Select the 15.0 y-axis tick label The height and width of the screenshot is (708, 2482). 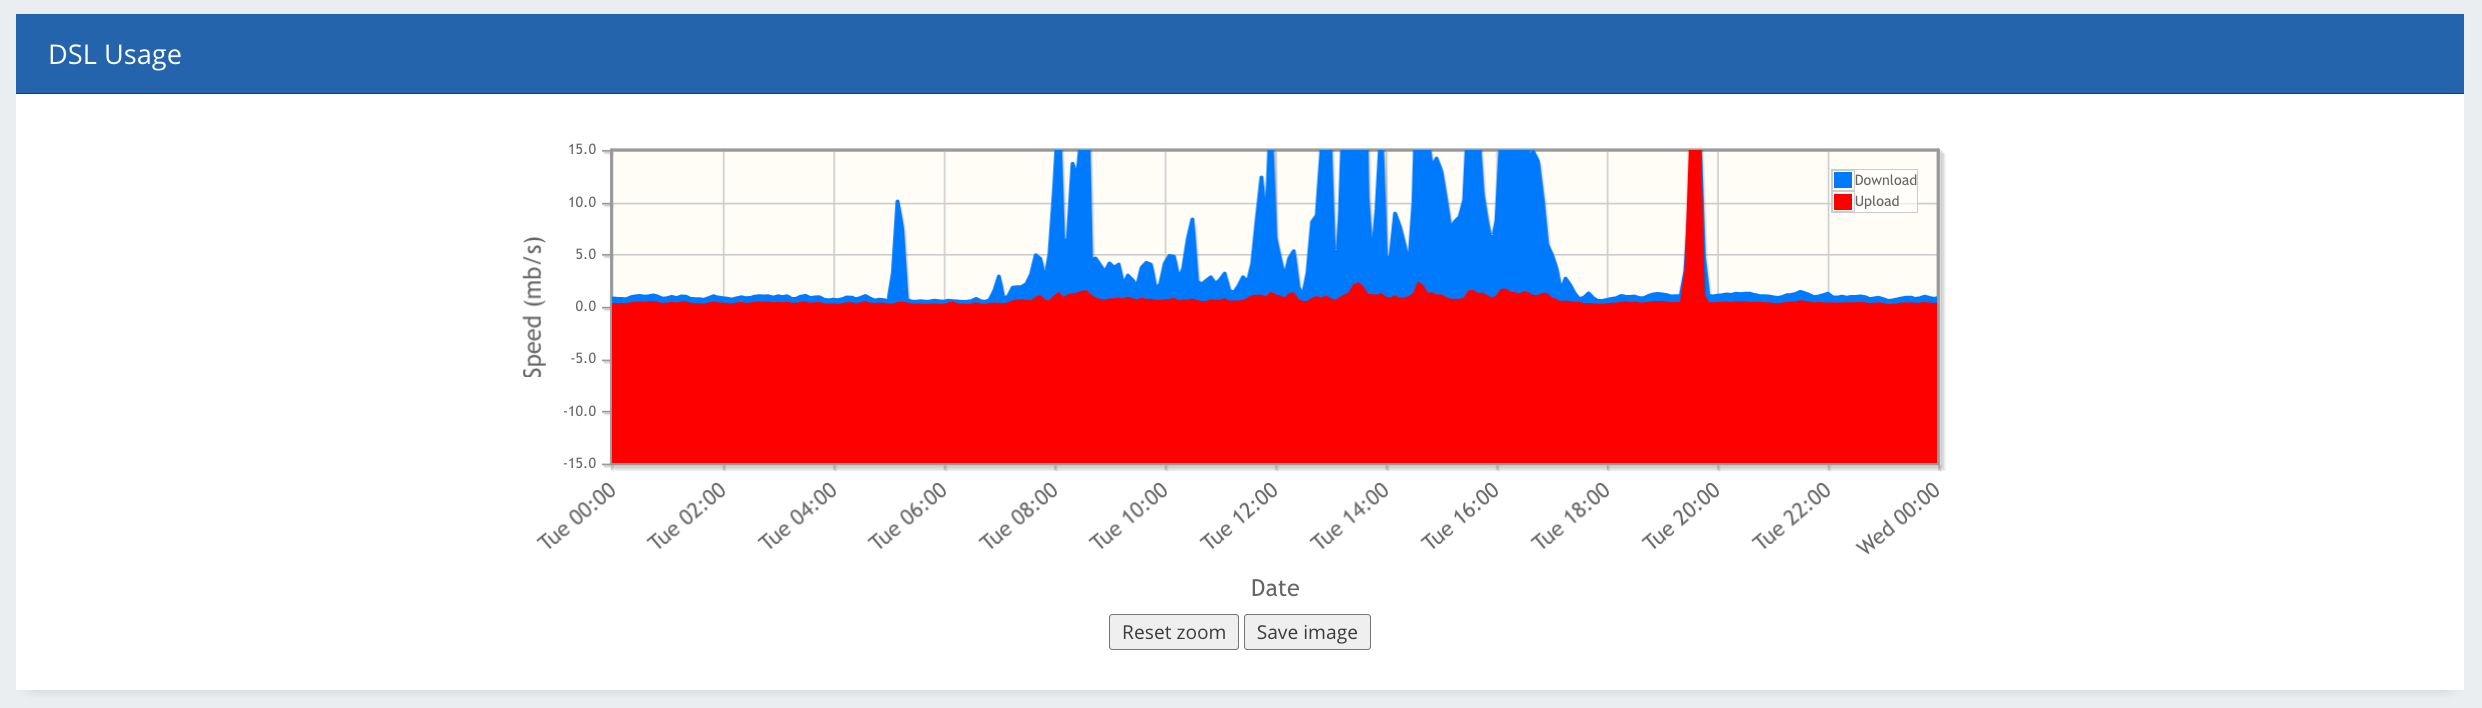coord(582,150)
